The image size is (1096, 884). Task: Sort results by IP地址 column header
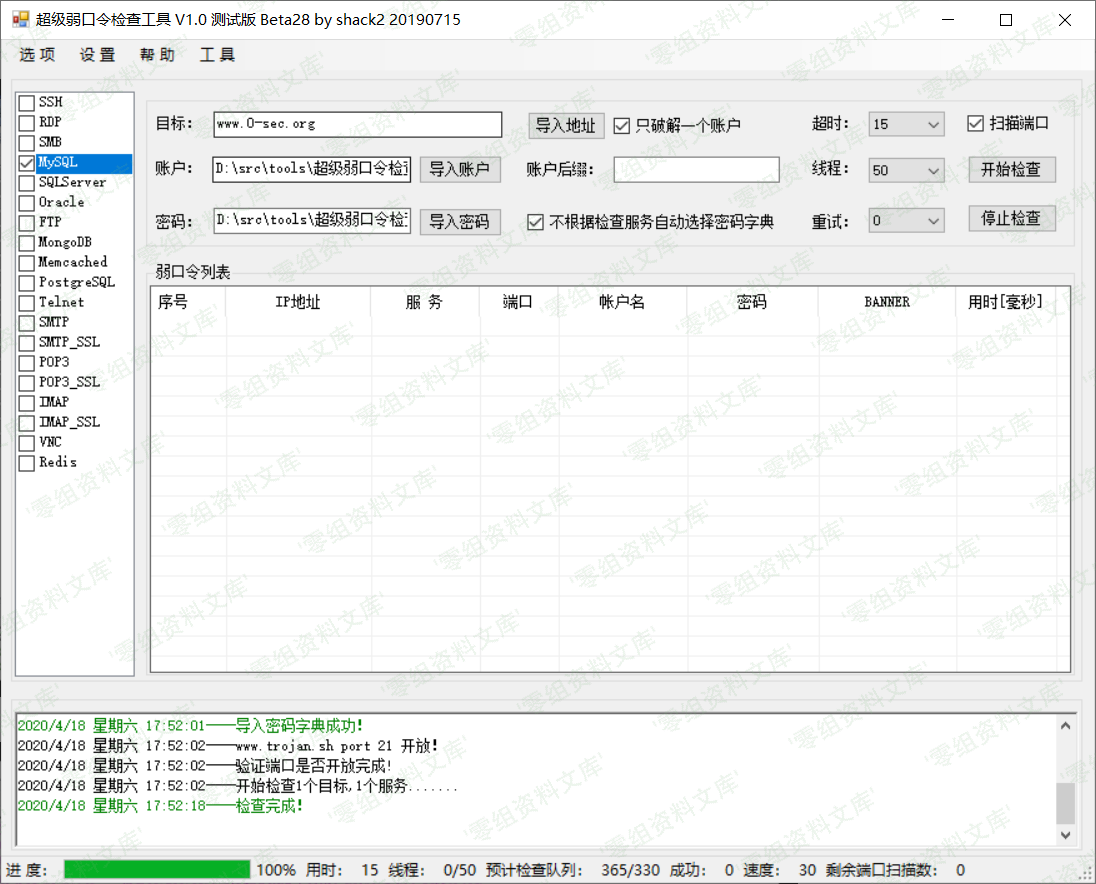tap(297, 302)
